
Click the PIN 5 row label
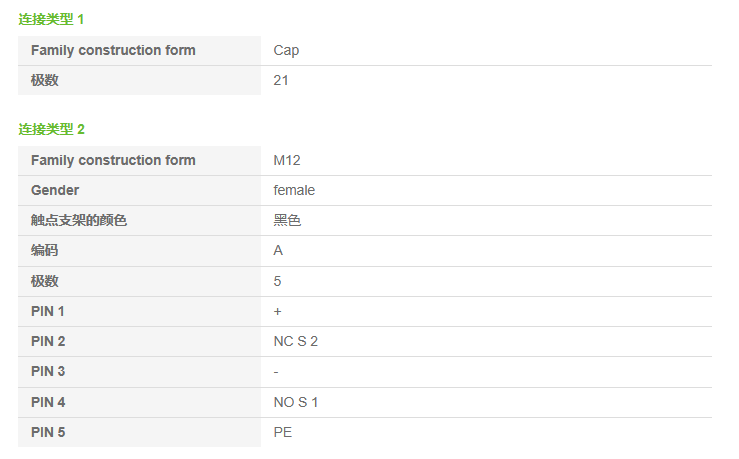click(48, 432)
